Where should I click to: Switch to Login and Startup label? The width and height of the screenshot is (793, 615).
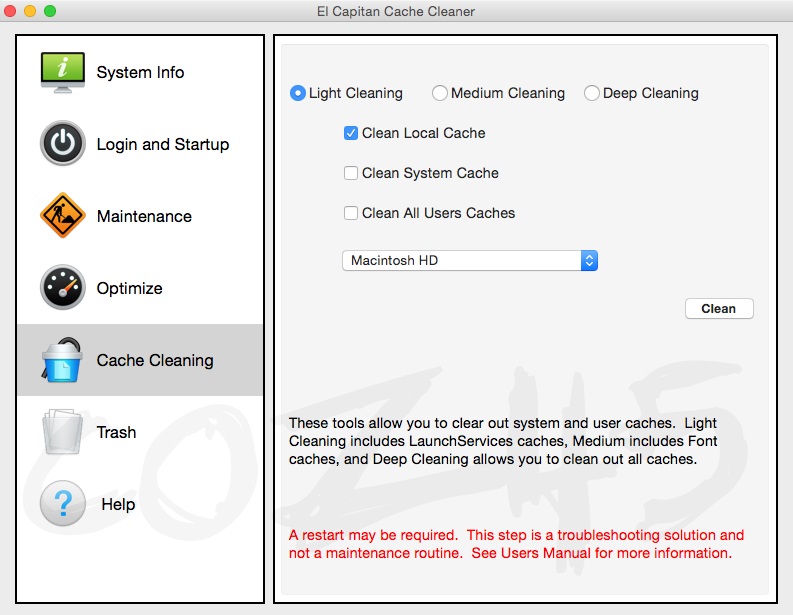pos(163,144)
